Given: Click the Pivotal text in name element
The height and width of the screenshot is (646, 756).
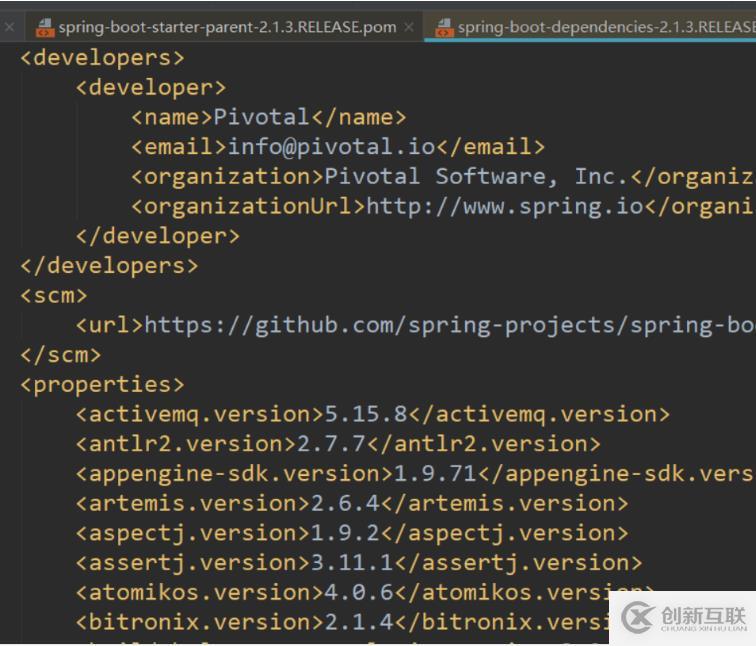Looking at the screenshot, I should pyautogui.click(x=262, y=117).
